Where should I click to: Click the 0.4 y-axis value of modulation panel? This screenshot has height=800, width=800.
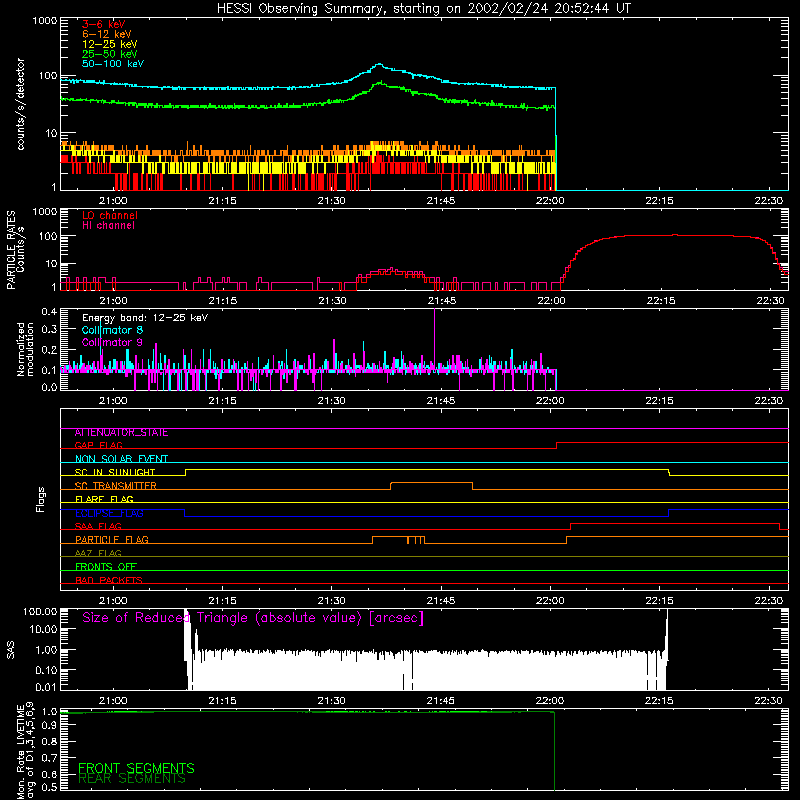click(x=49, y=311)
